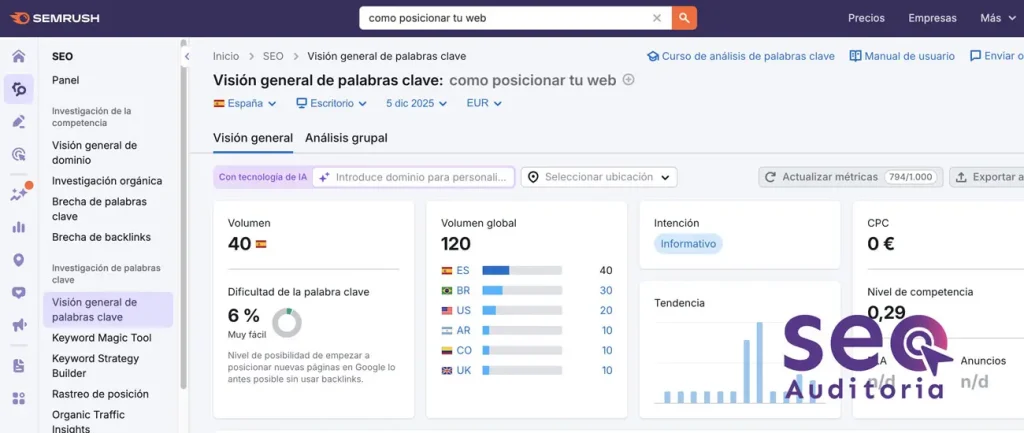Open the bar chart sidebar icon

[x=18, y=227]
